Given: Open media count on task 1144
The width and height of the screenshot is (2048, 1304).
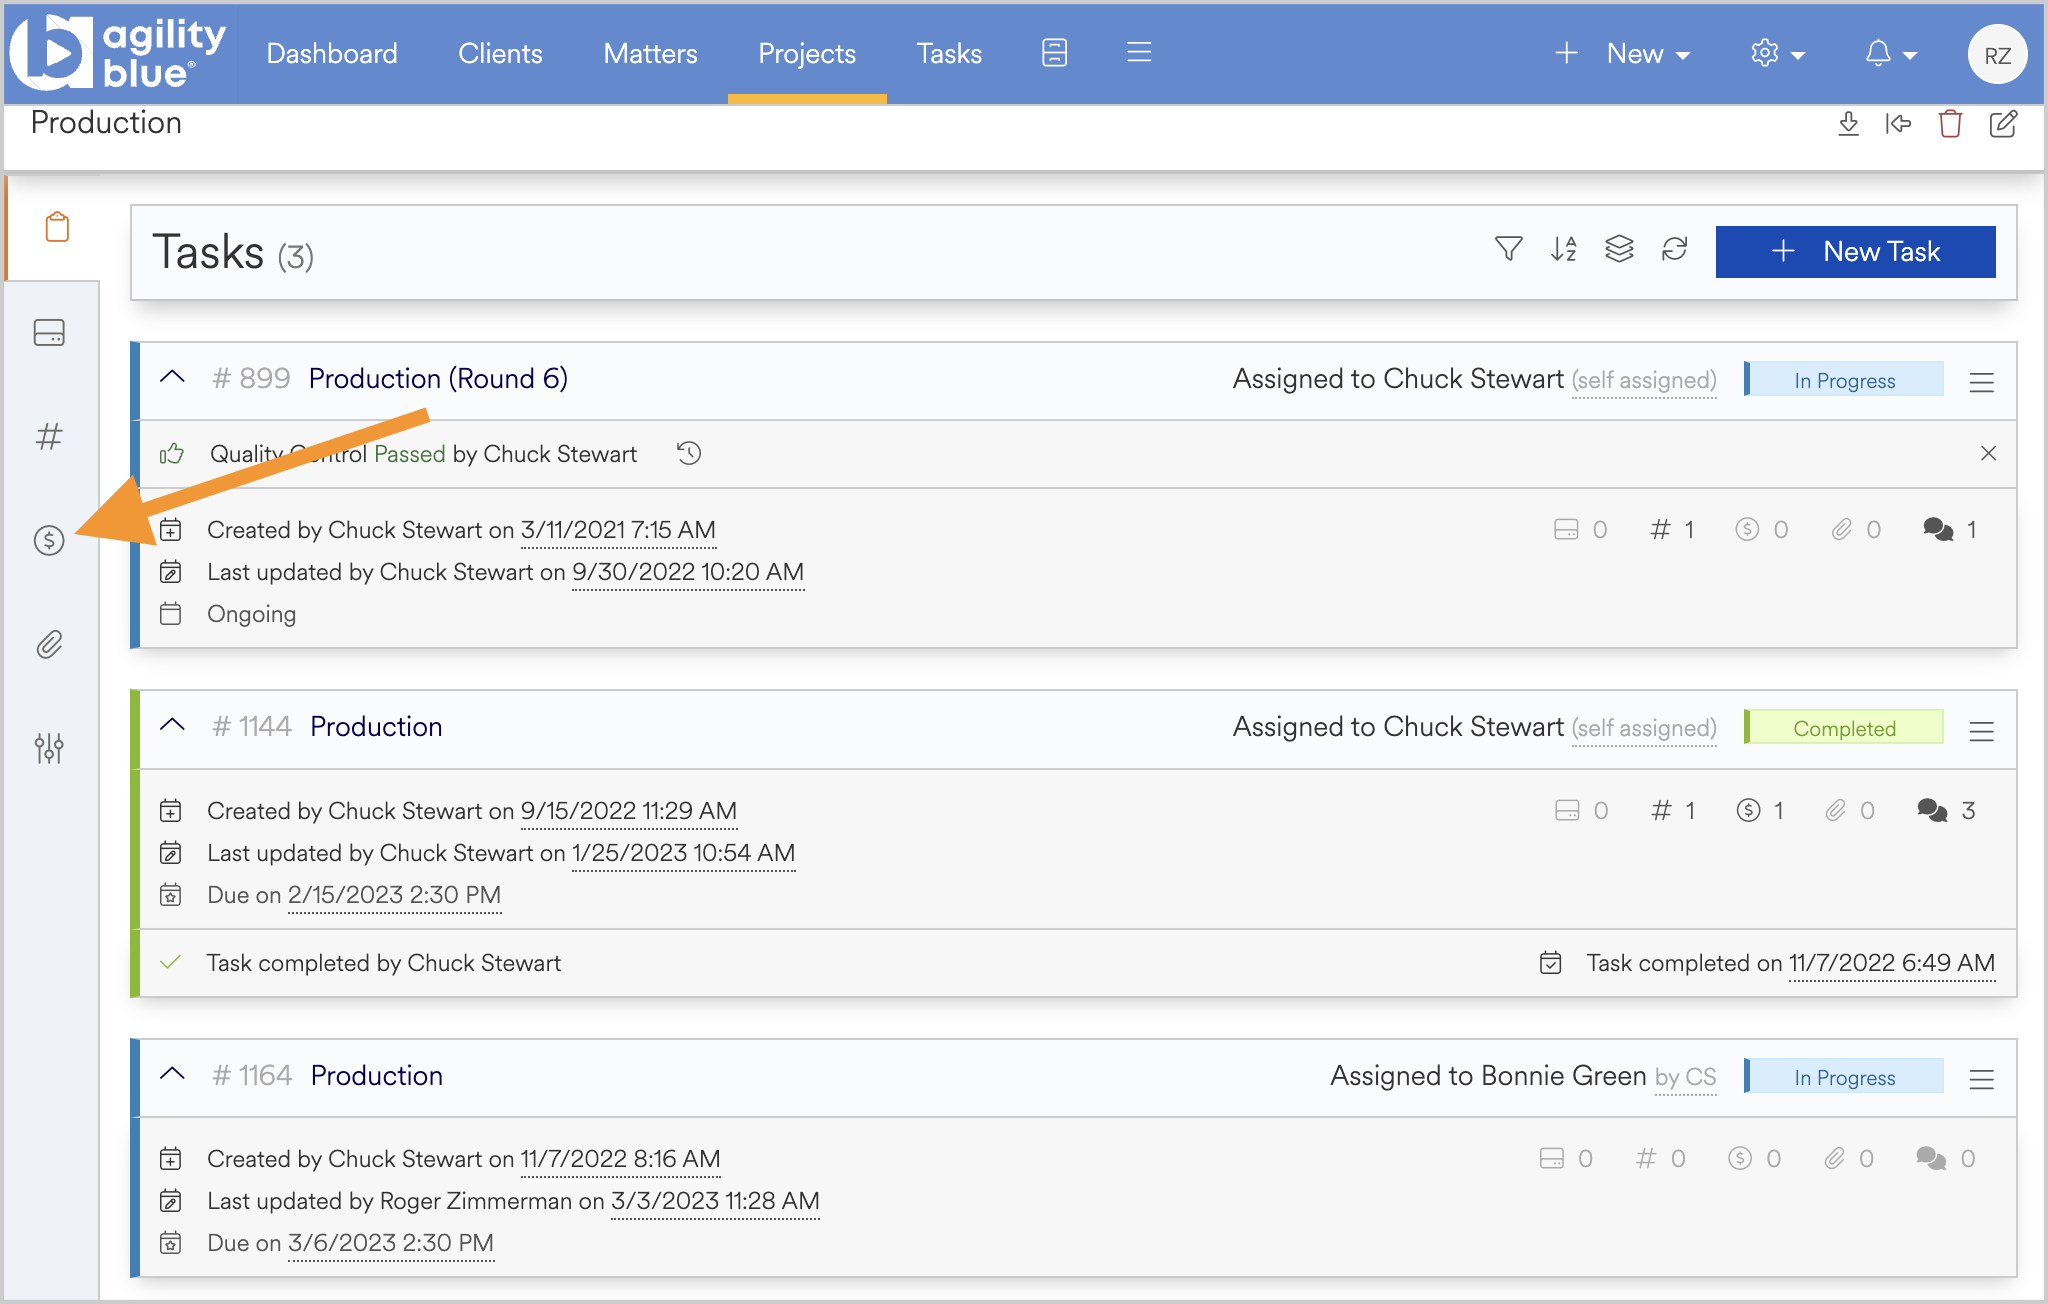Looking at the screenshot, I should [x=1582, y=811].
